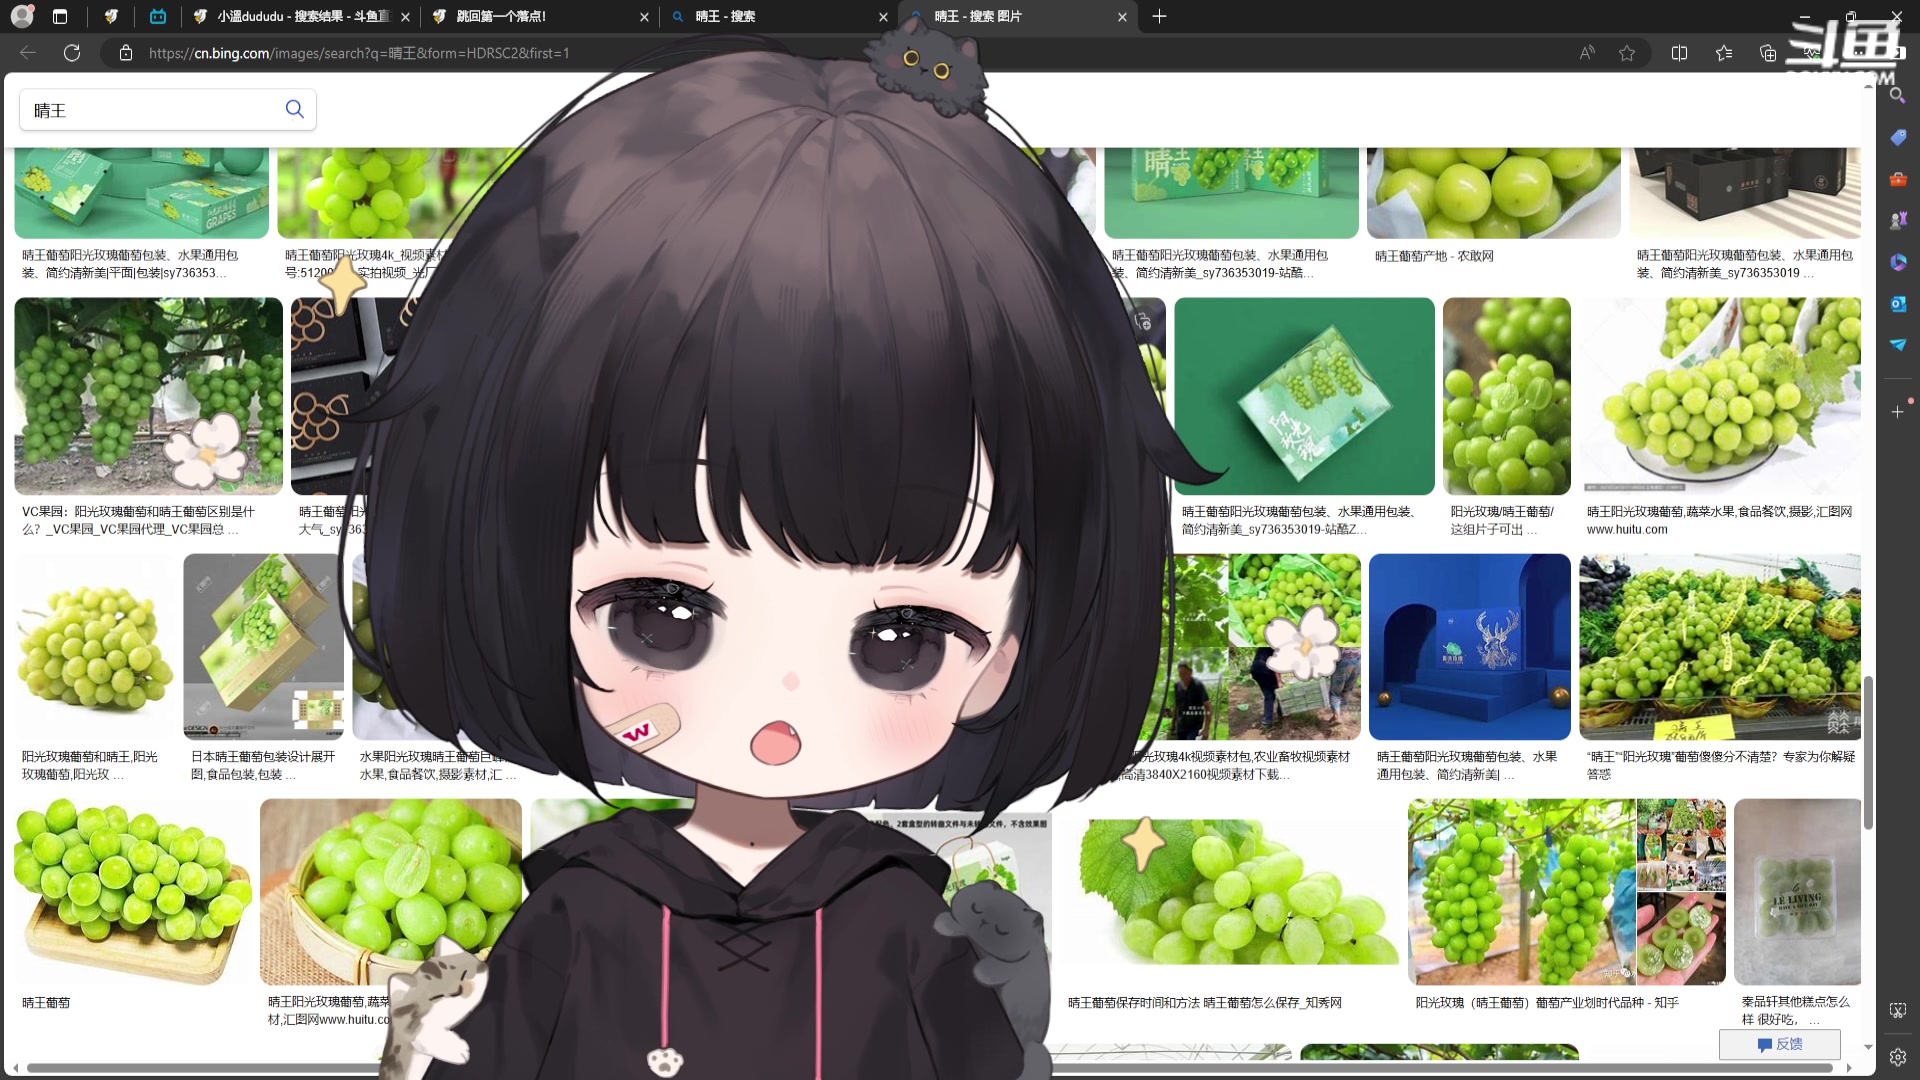The height and width of the screenshot is (1080, 1920).
Task: Open top-left teal grape boxes image
Action: [x=141, y=192]
